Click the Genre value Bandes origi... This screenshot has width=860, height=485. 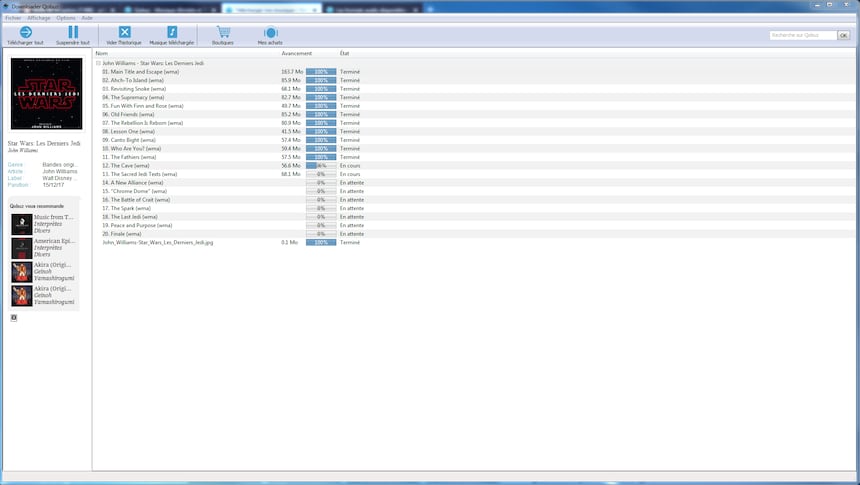click(x=60, y=165)
